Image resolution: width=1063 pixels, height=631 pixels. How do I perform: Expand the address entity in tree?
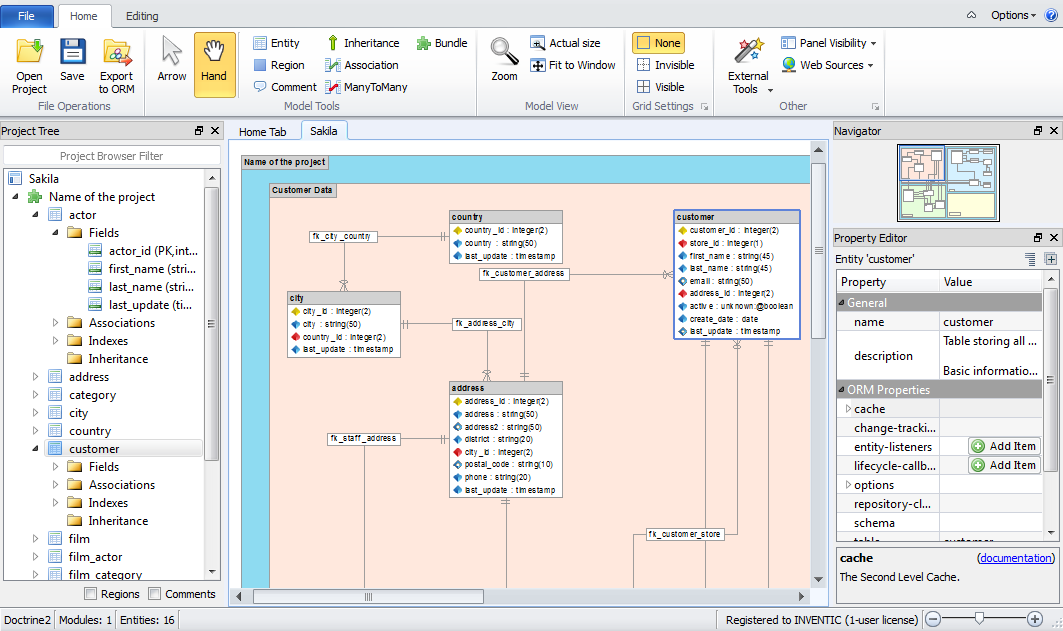click(36, 377)
